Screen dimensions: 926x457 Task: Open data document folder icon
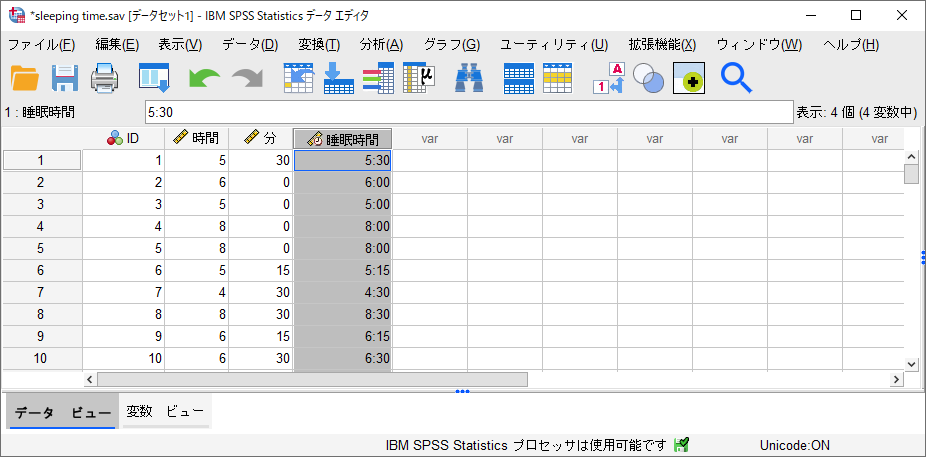[x=25, y=79]
